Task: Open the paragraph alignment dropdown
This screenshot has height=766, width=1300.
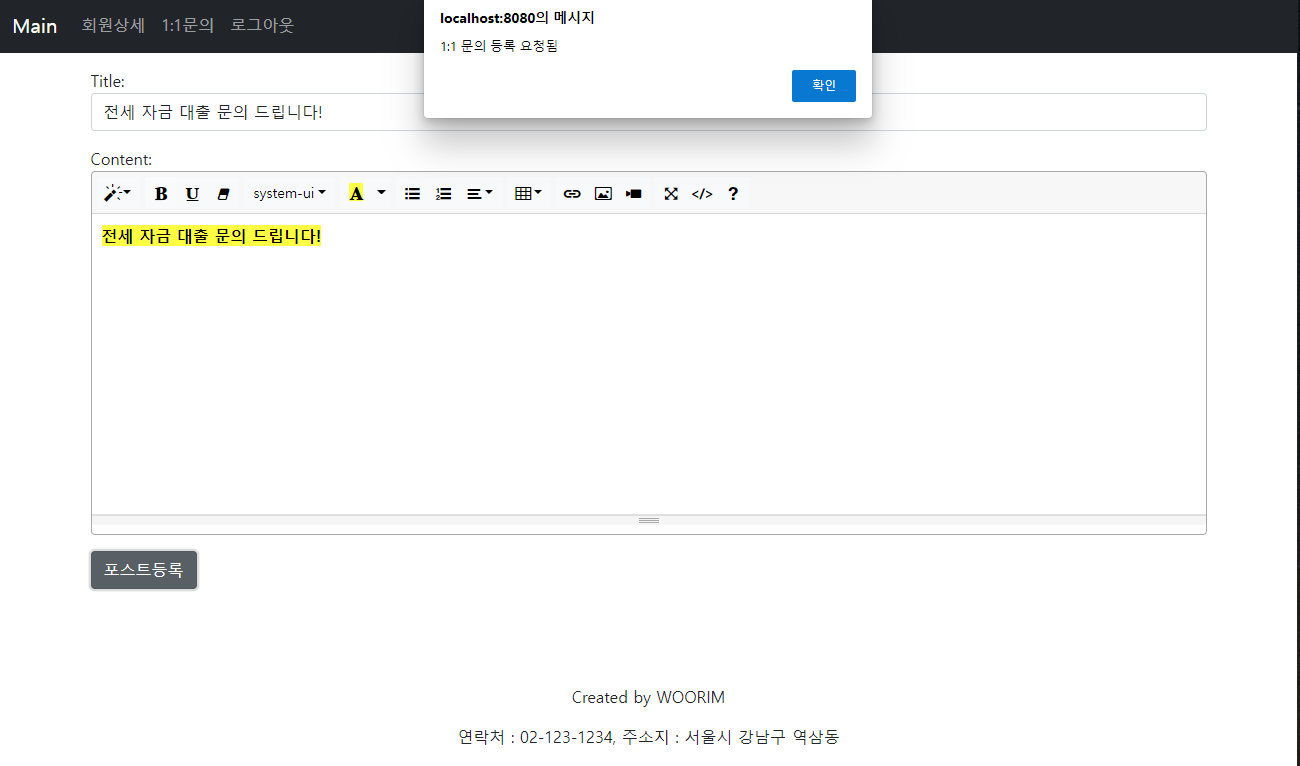Action: (480, 194)
